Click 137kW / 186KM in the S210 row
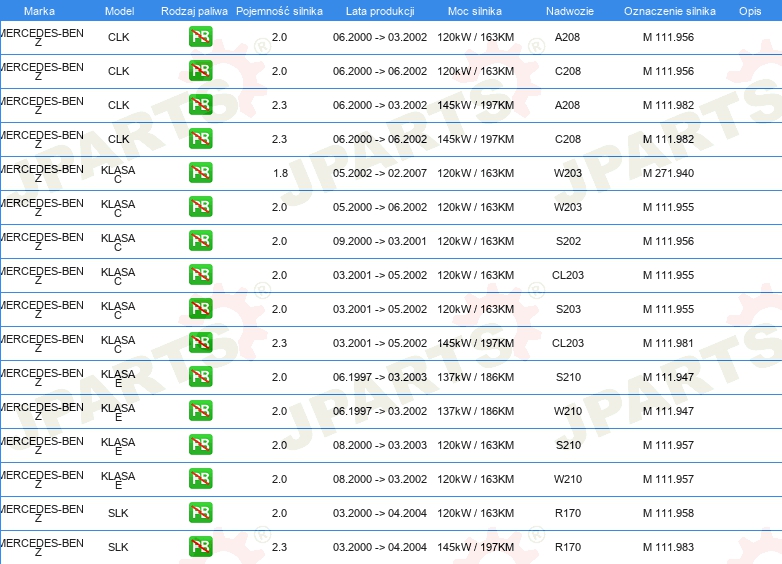782x564 pixels. coord(476,377)
